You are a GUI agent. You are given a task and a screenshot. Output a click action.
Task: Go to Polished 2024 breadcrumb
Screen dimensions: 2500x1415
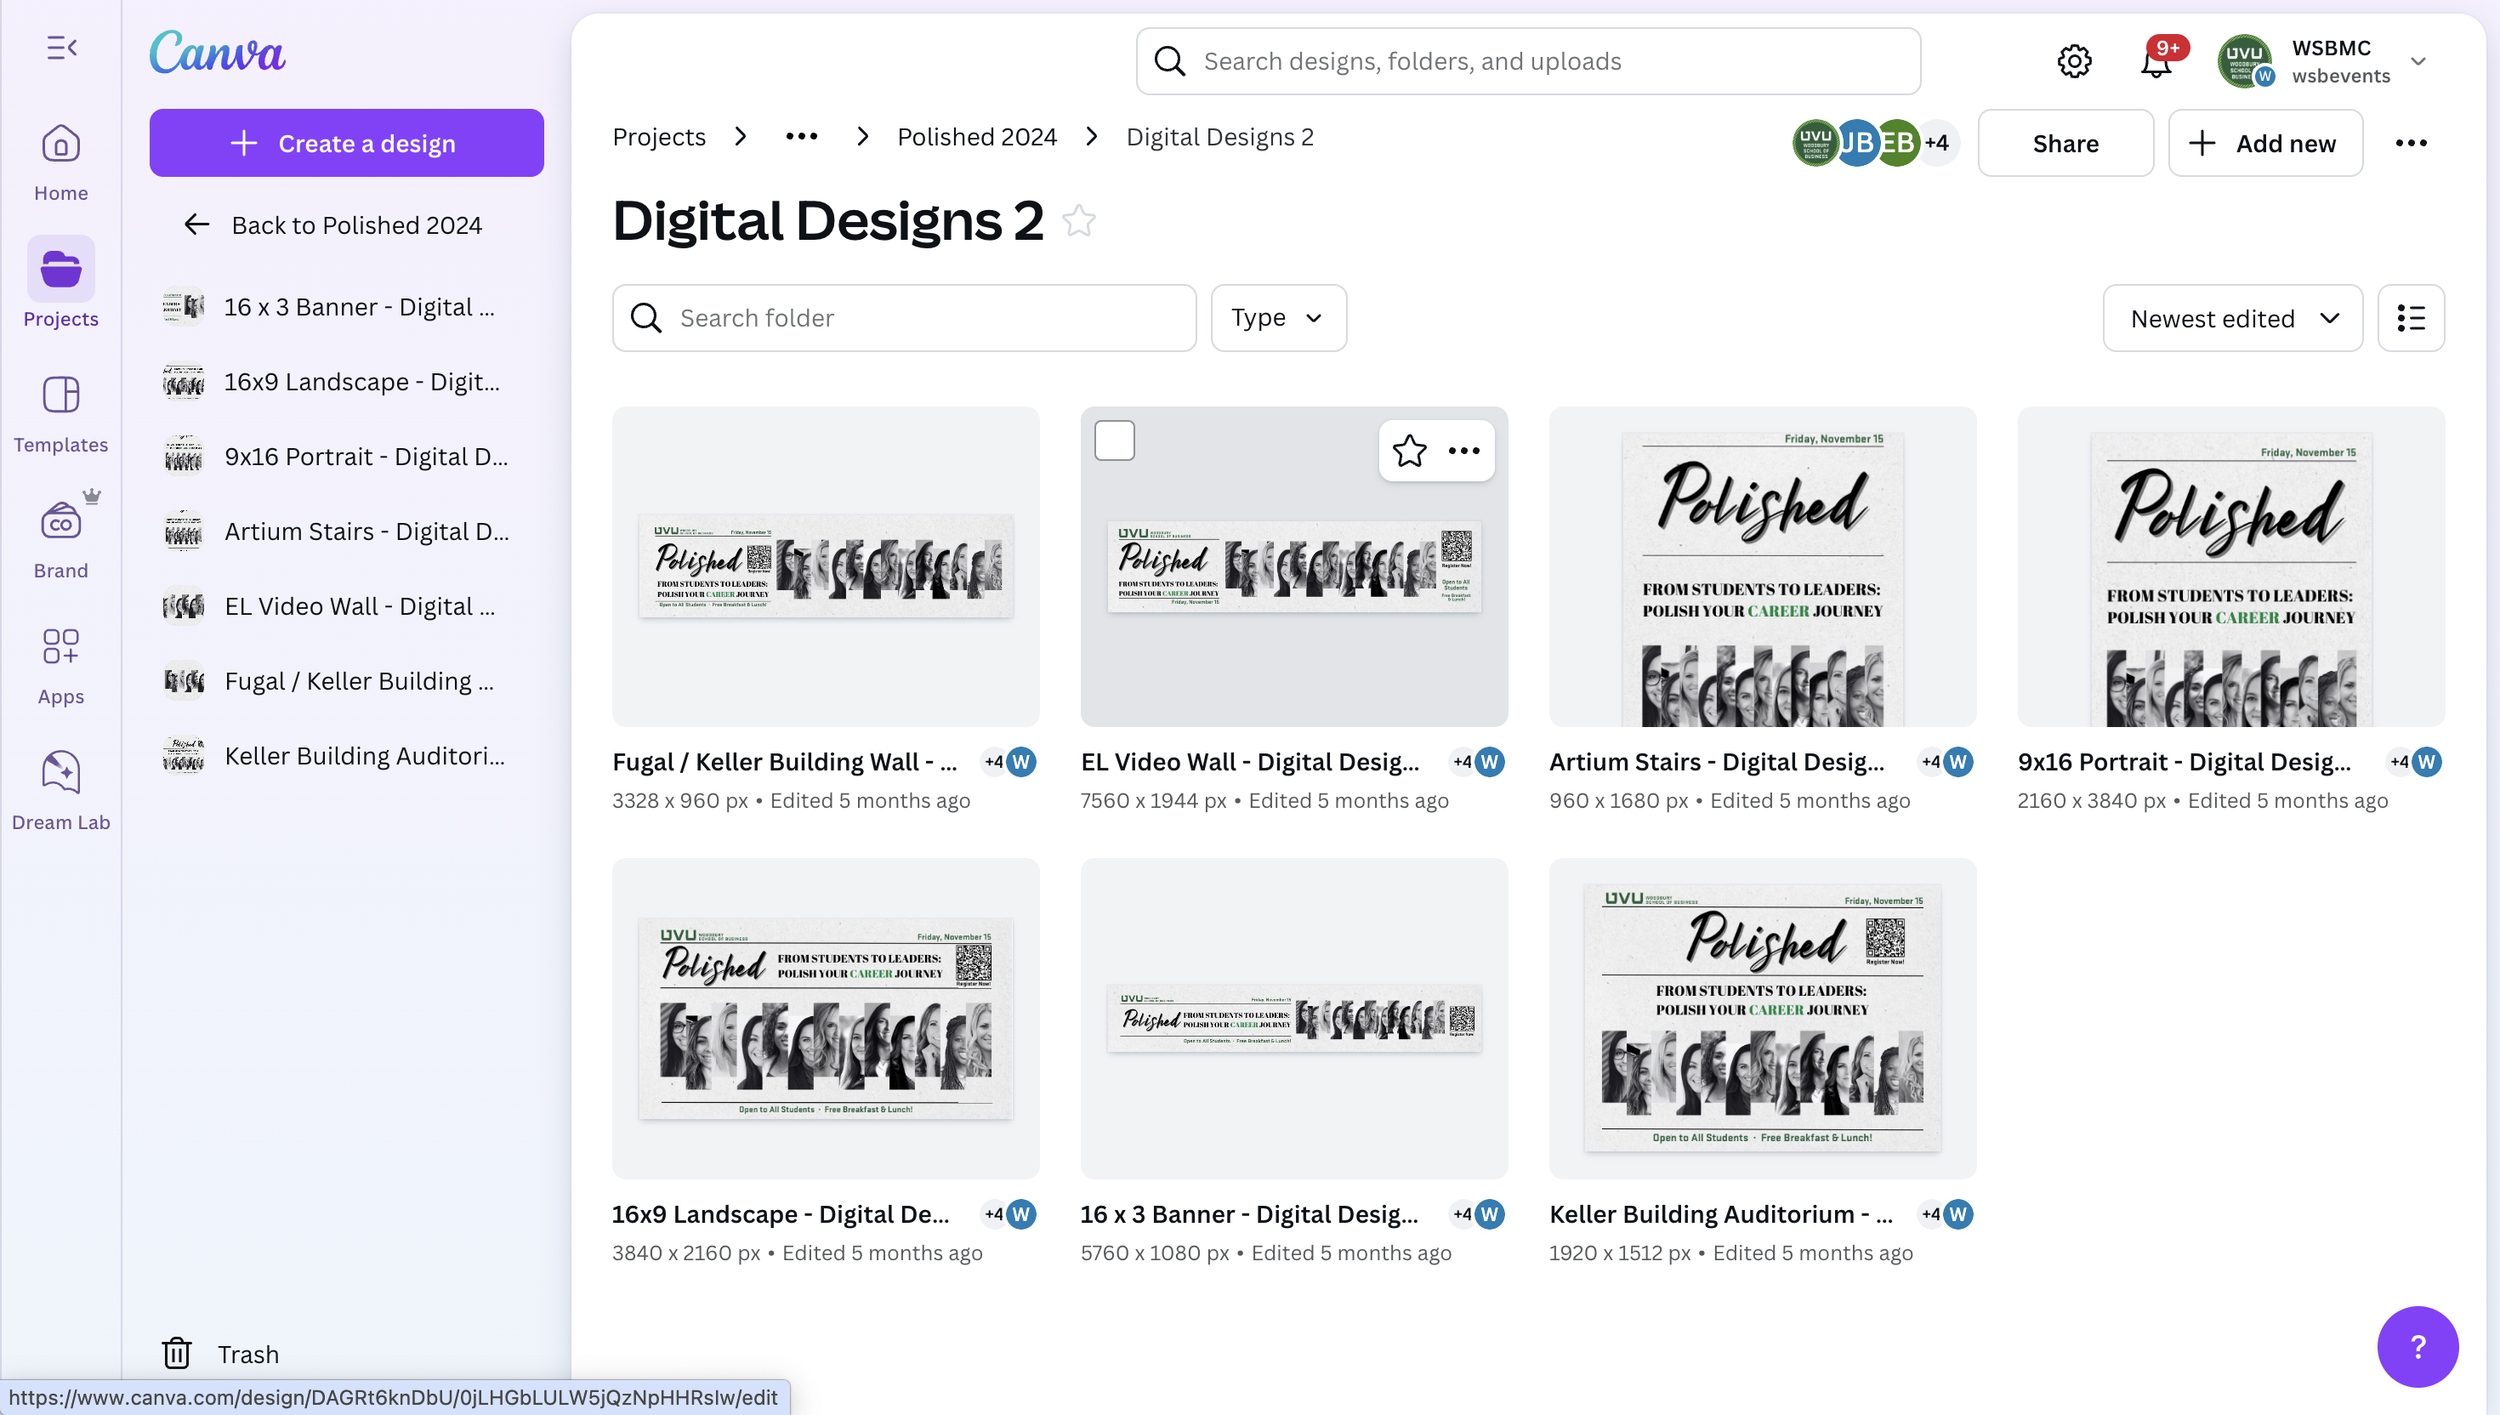point(976,137)
